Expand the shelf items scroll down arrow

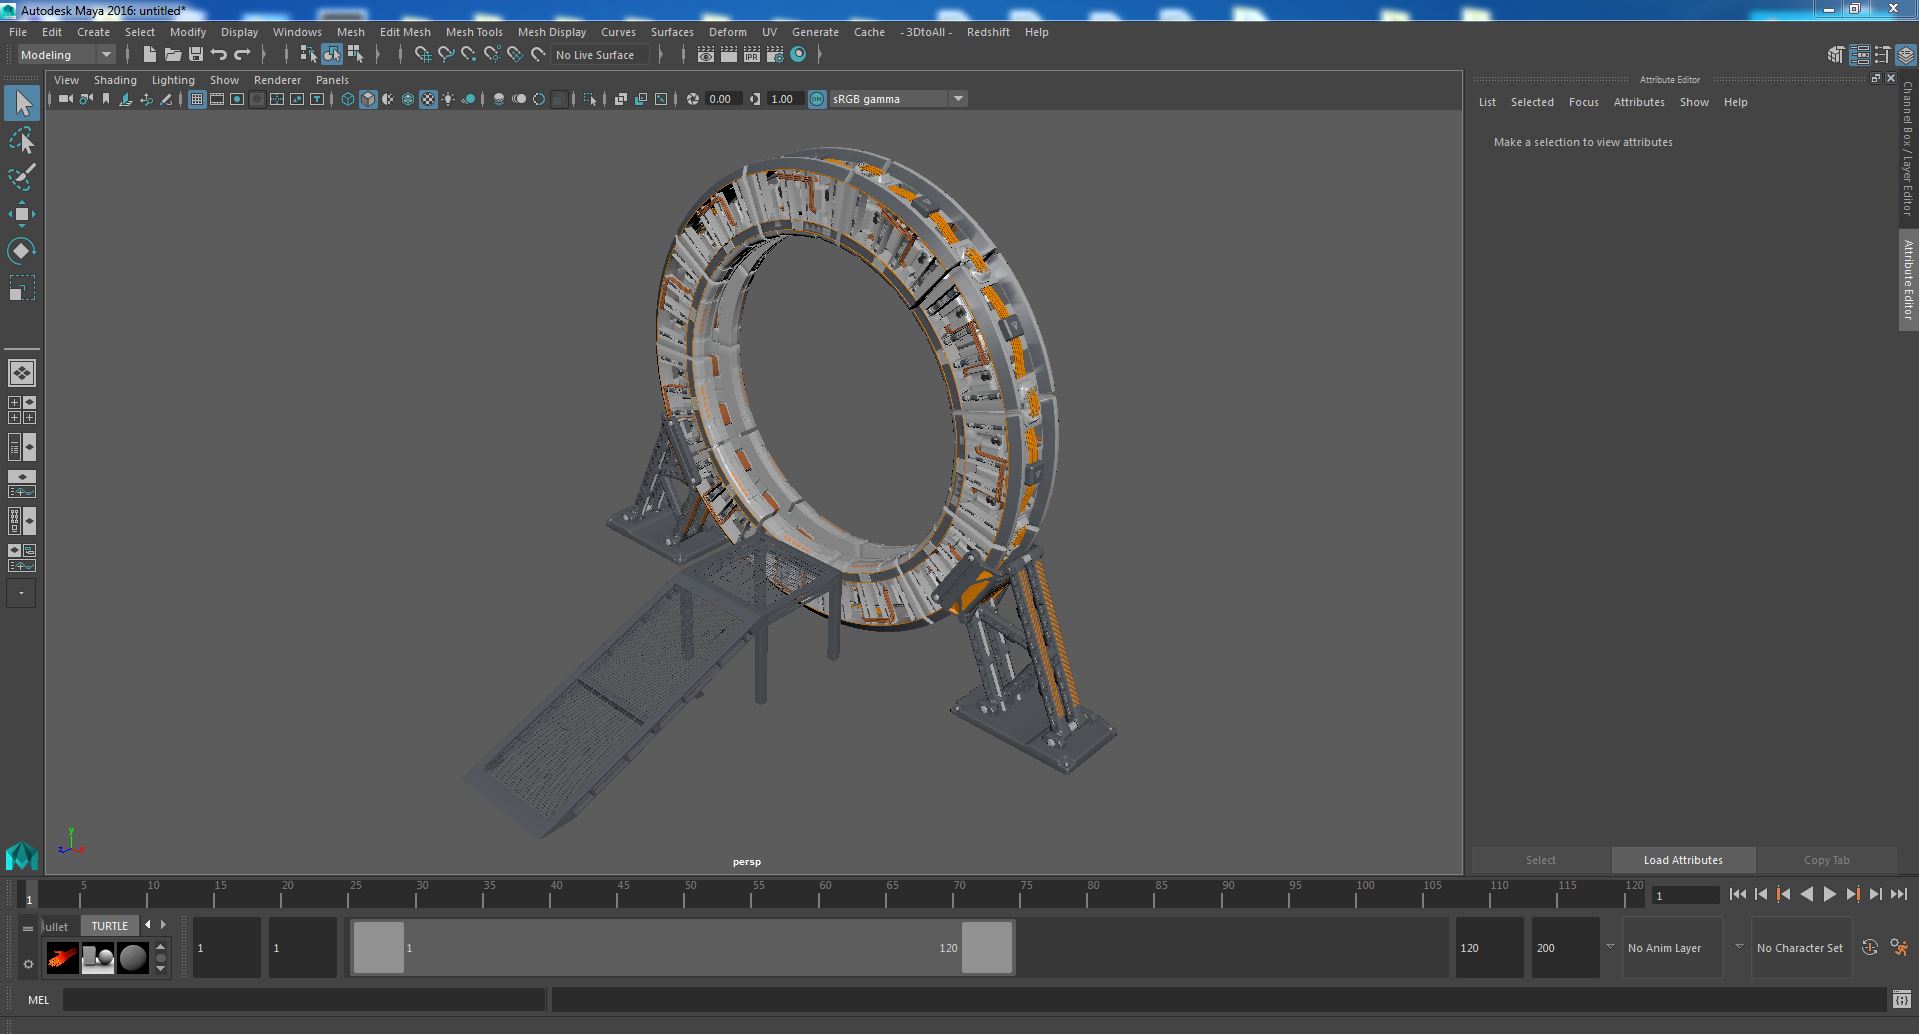coord(160,970)
